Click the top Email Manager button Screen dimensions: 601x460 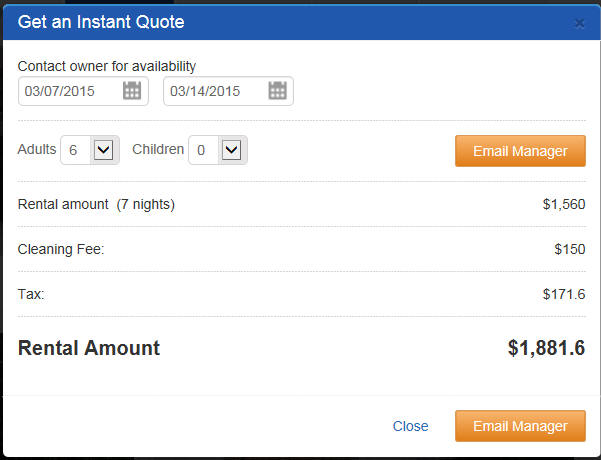click(x=520, y=151)
